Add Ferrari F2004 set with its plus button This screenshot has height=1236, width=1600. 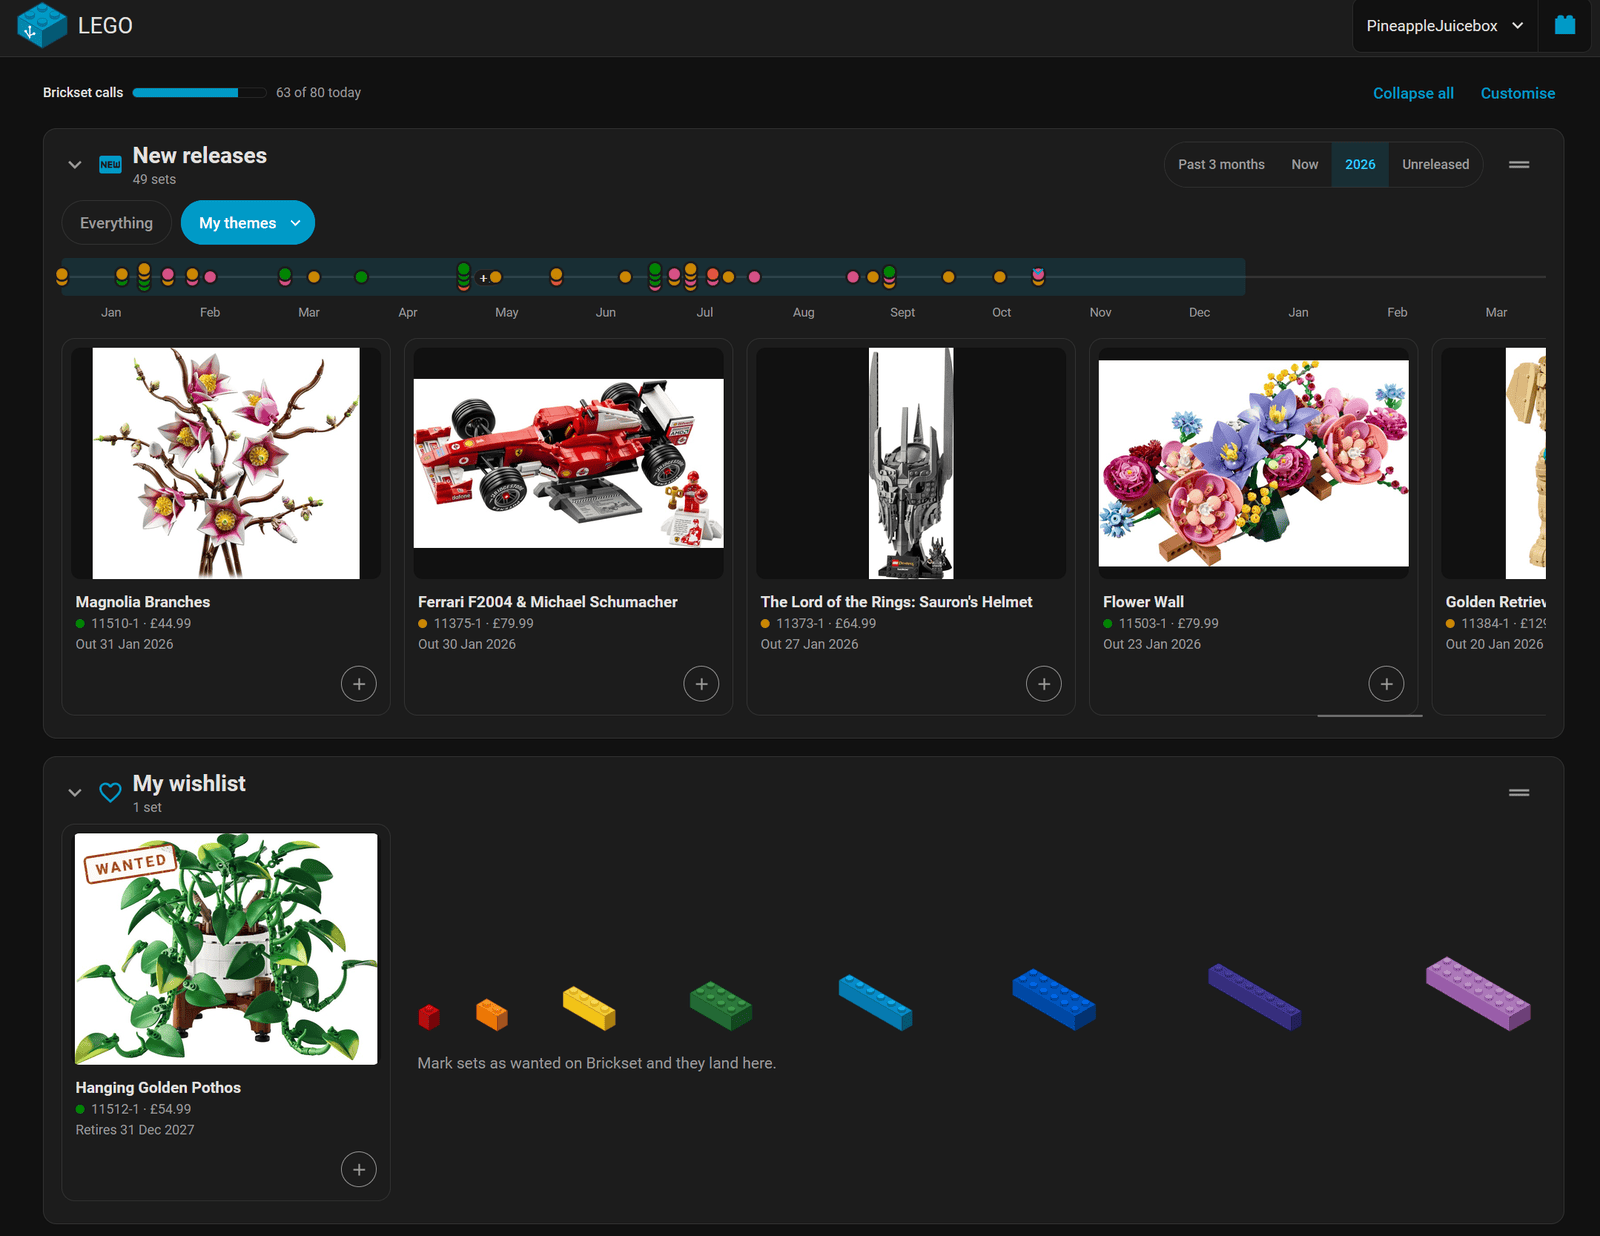click(701, 684)
